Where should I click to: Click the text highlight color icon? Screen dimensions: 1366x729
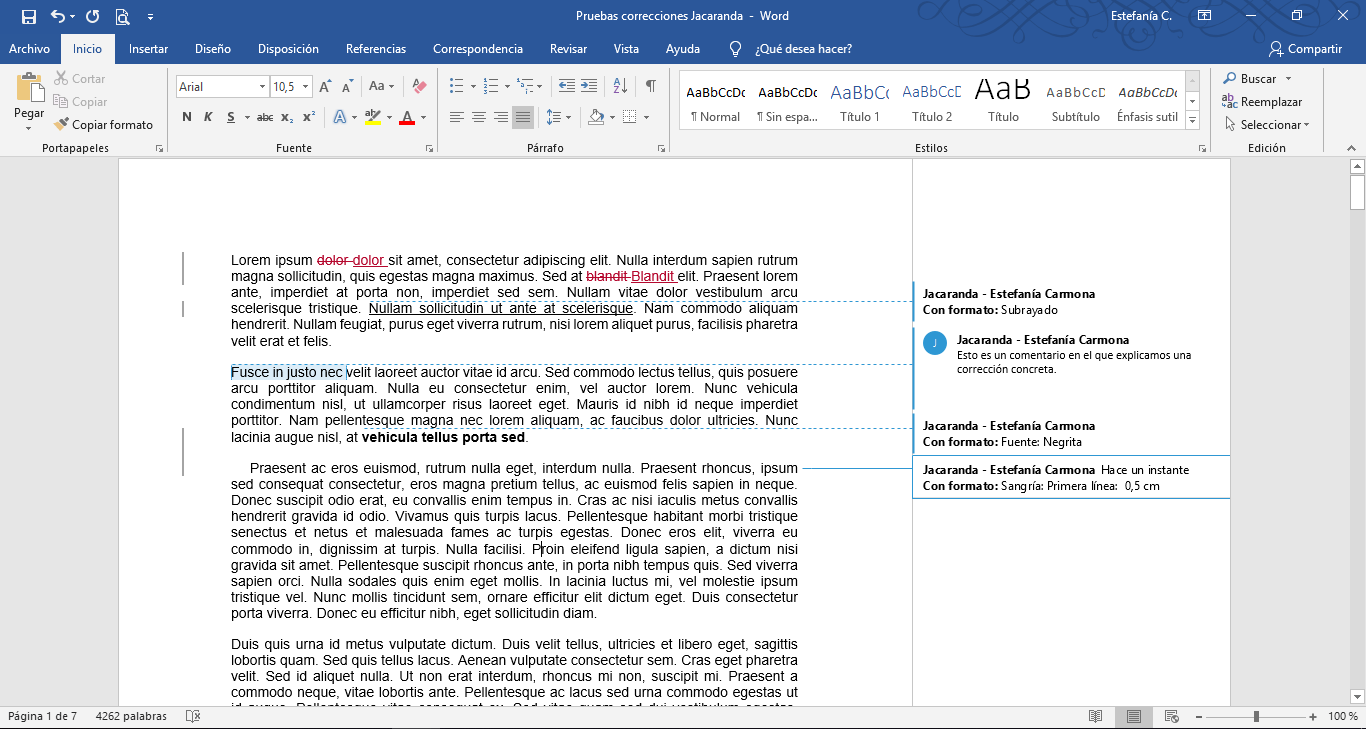373,116
